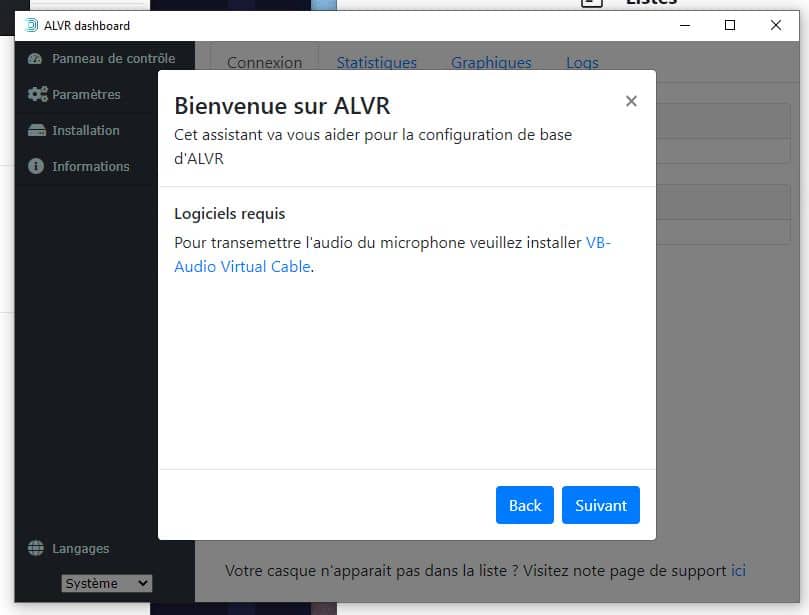
Task: Click the Panneau de contrôle dashboard gauge icon
Action: tap(35, 59)
